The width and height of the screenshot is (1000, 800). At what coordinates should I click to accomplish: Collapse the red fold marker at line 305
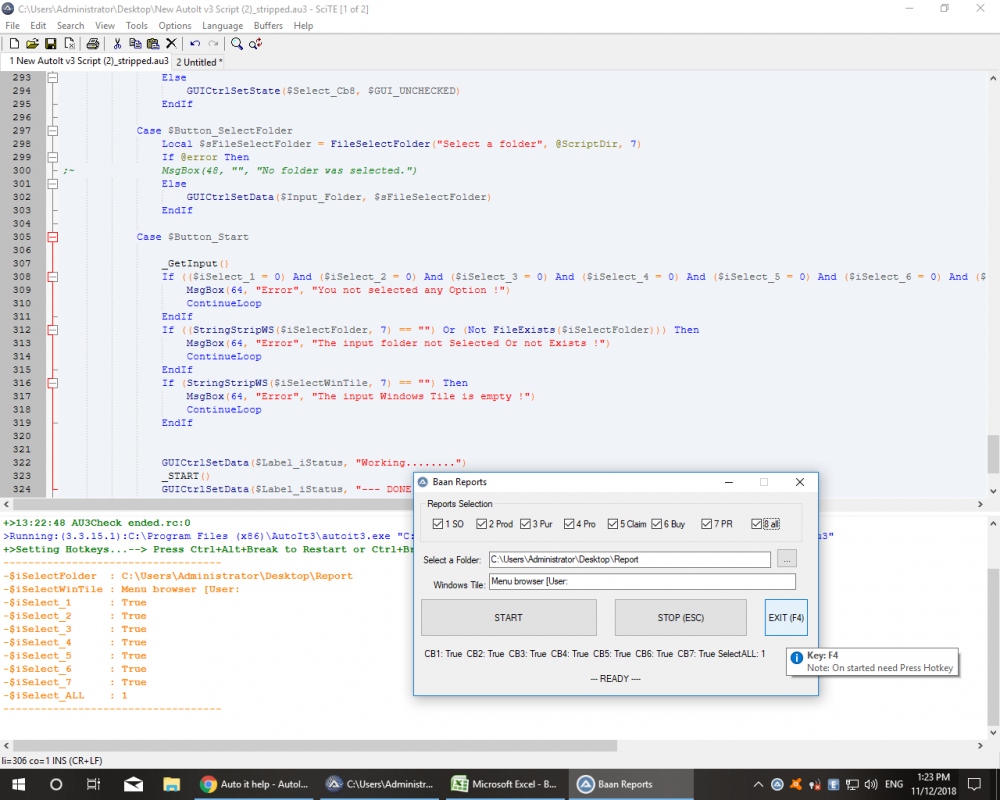pos(53,237)
